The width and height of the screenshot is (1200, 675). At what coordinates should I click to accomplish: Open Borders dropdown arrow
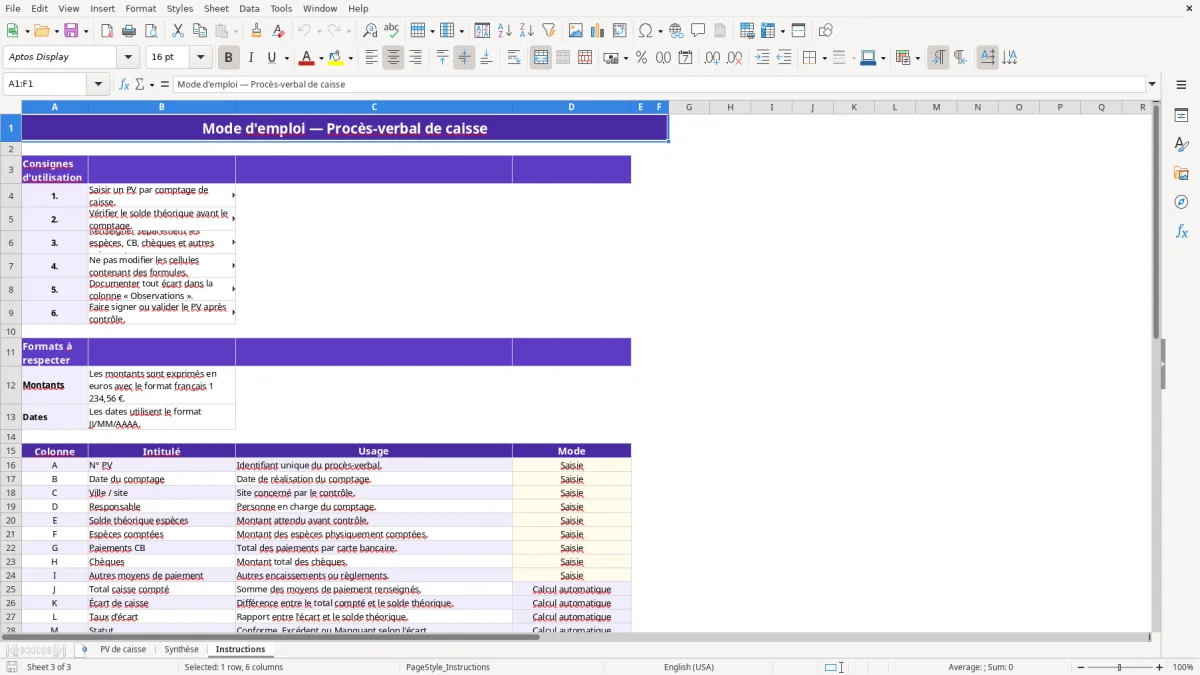click(823, 58)
